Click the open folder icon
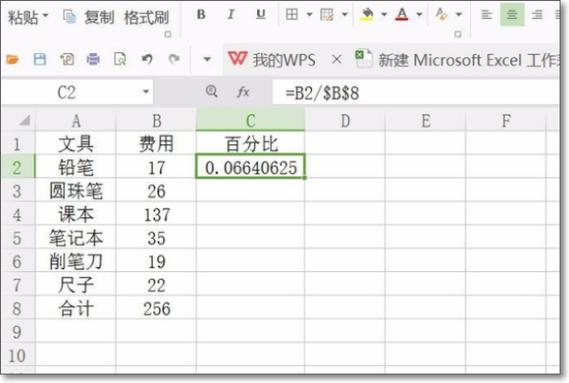This screenshot has height=383, width=569. [x=12, y=59]
